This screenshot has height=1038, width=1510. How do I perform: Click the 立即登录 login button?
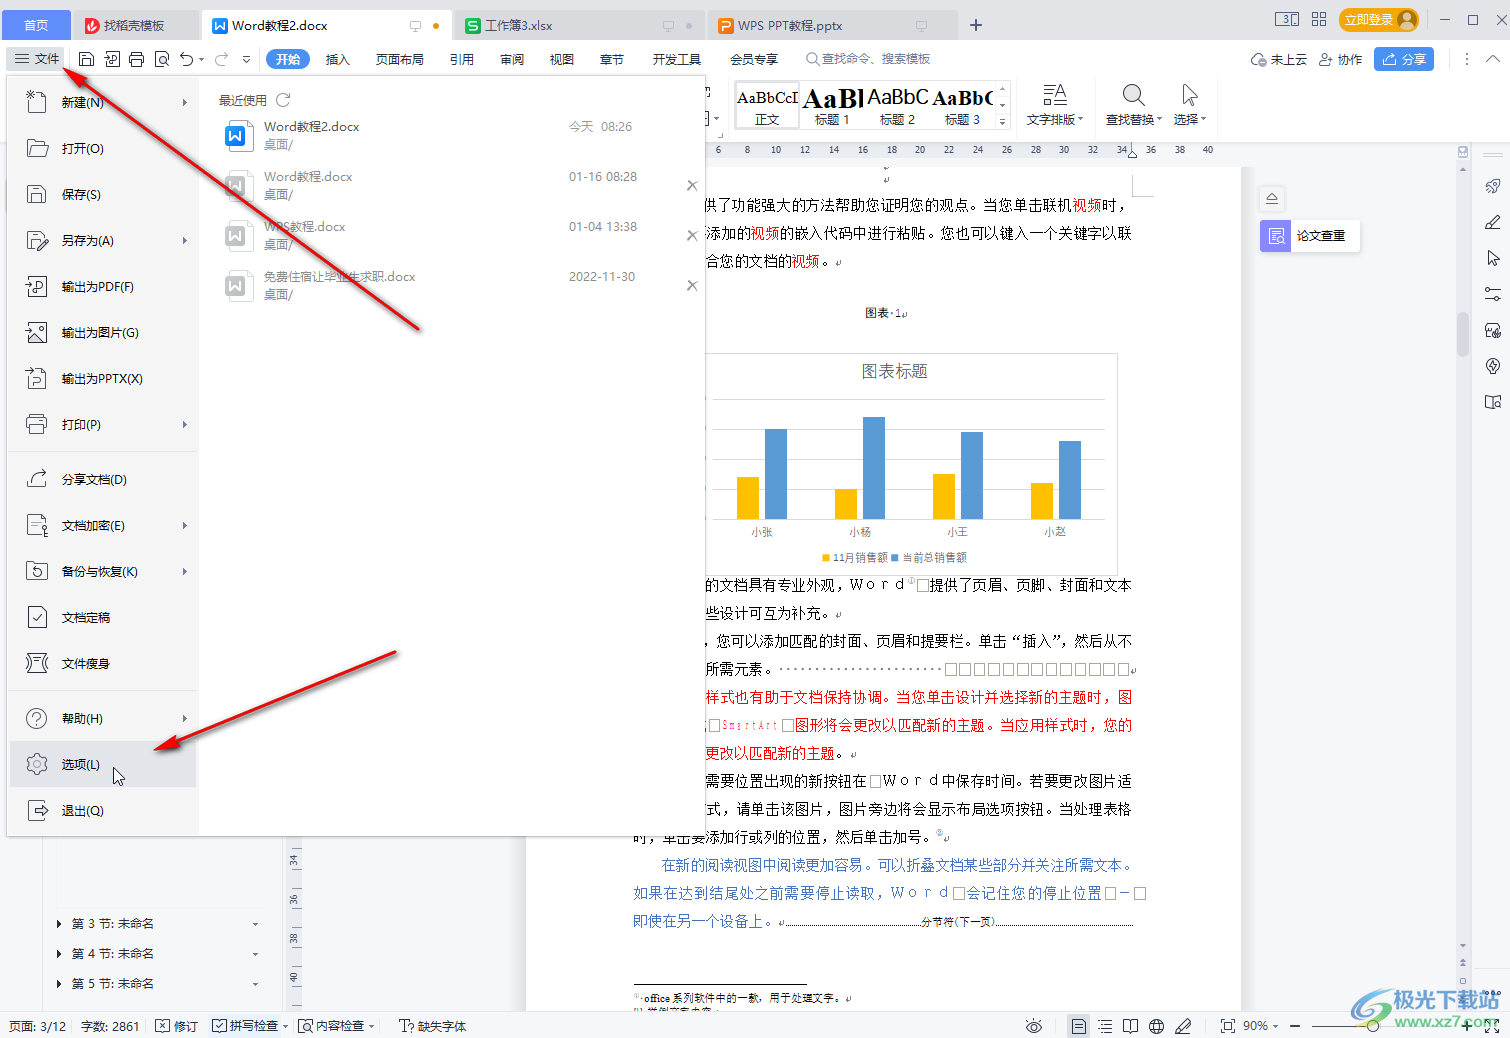1380,19
